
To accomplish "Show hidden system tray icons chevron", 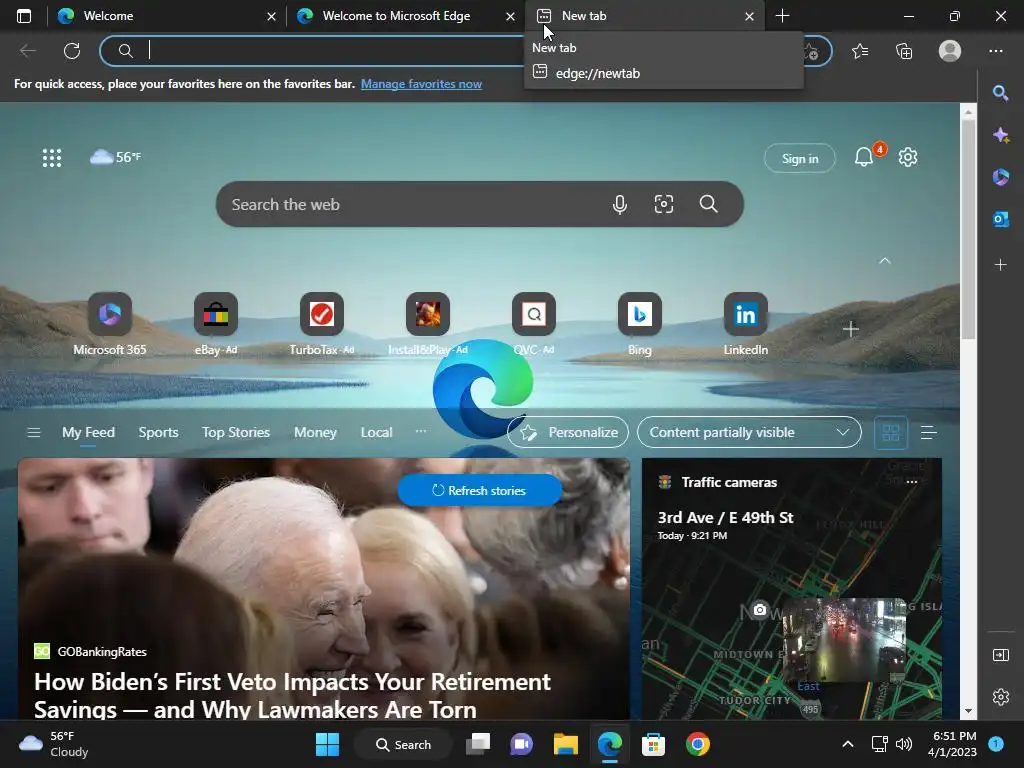I will (848, 744).
